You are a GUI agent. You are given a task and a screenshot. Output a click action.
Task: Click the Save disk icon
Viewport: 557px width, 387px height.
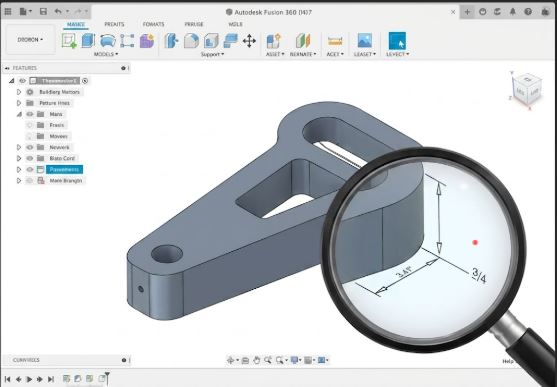(43, 12)
